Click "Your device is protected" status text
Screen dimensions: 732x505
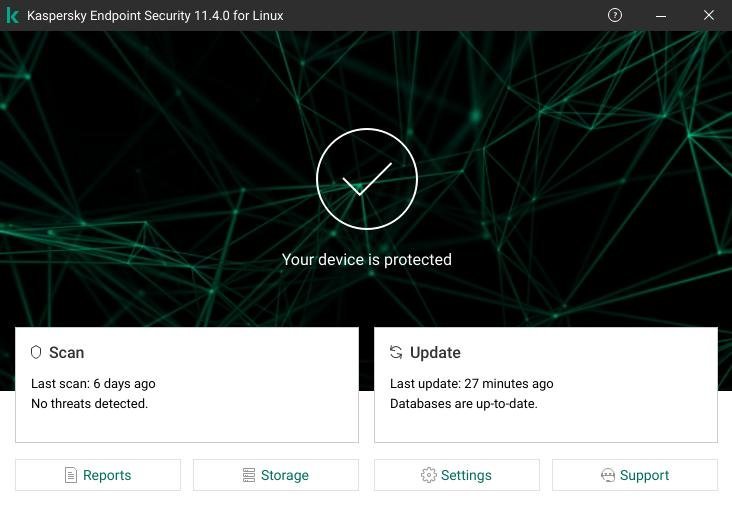(367, 259)
